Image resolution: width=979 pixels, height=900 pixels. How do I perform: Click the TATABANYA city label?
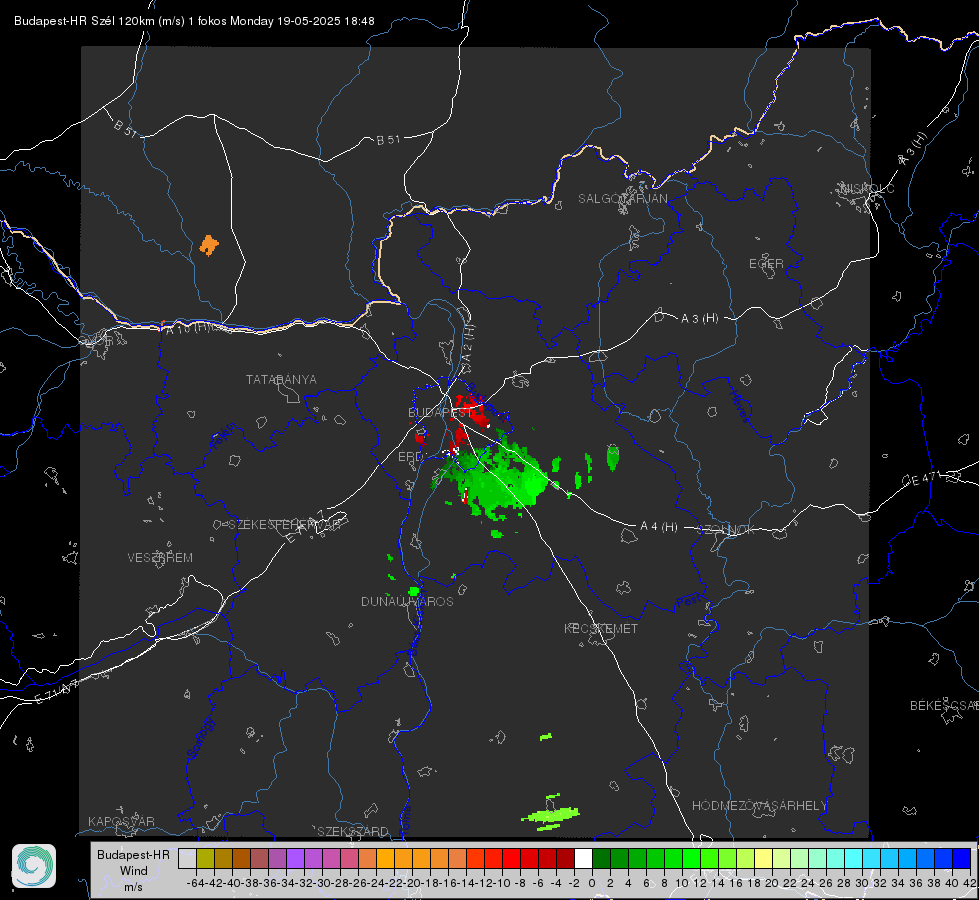[x=281, y=379]
